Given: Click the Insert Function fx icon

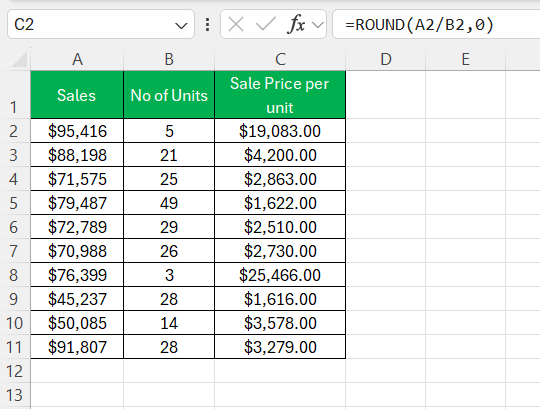Looking at the screenshot, I should (296, 24).
